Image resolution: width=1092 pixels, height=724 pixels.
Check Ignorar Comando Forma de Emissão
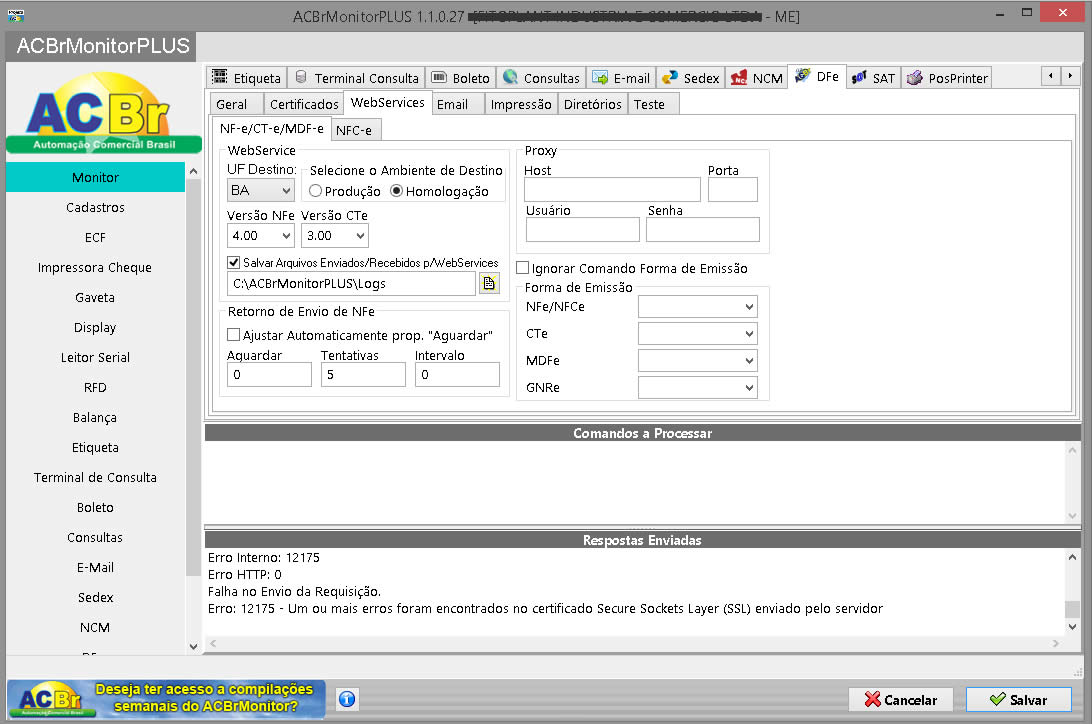click(x=522, y=268)
